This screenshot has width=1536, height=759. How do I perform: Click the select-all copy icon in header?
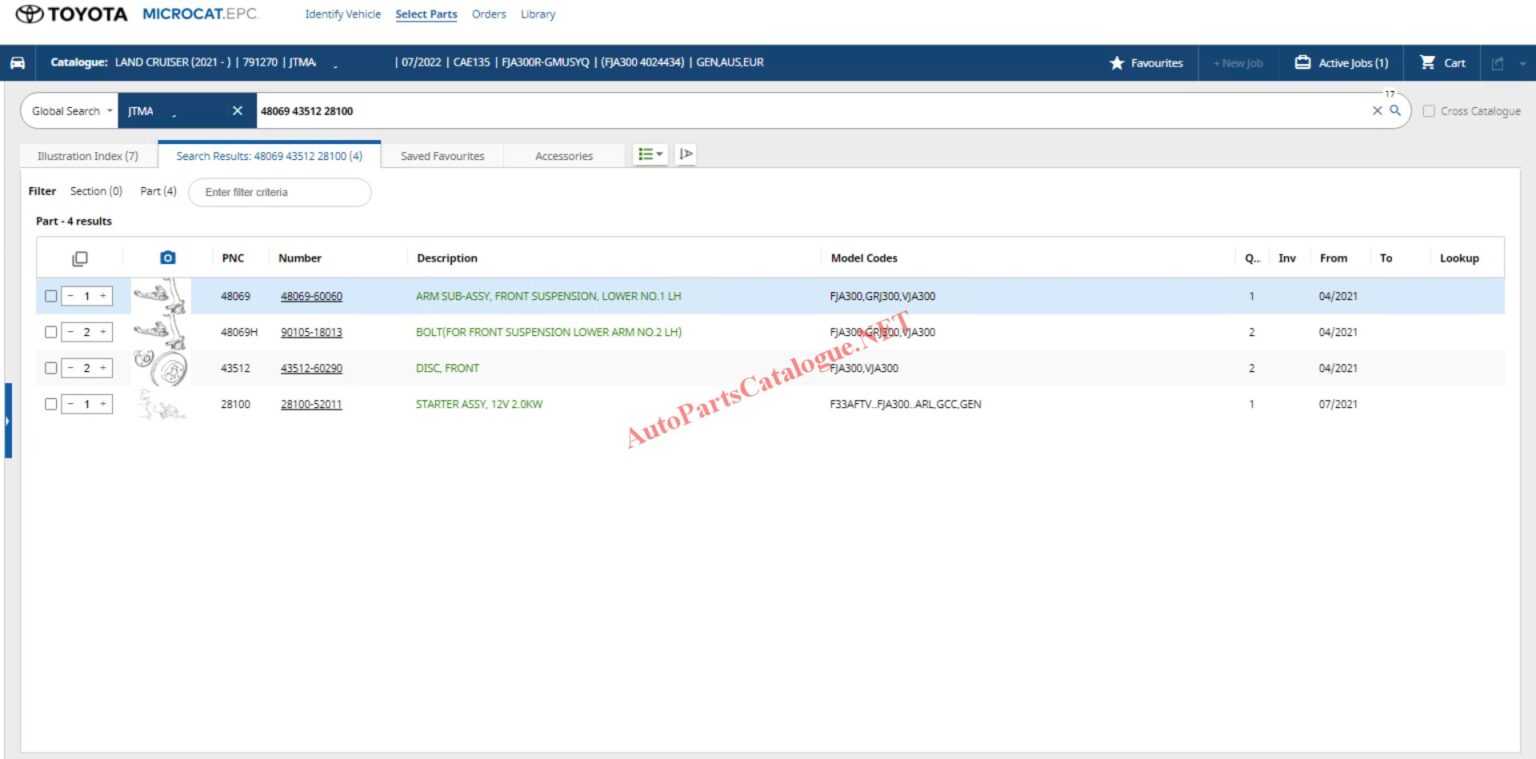click(80, 258)
